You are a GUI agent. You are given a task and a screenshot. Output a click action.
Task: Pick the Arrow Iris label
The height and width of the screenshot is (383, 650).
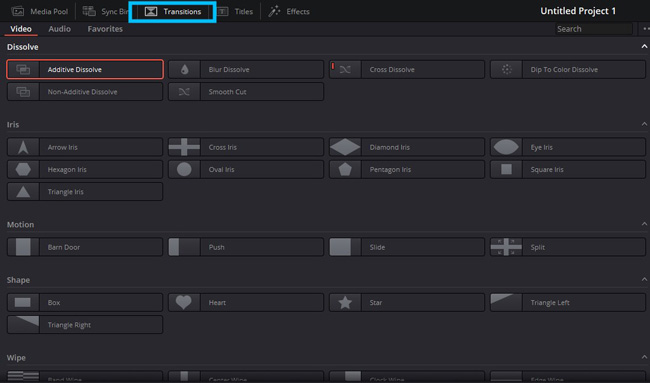click(63, 147)
